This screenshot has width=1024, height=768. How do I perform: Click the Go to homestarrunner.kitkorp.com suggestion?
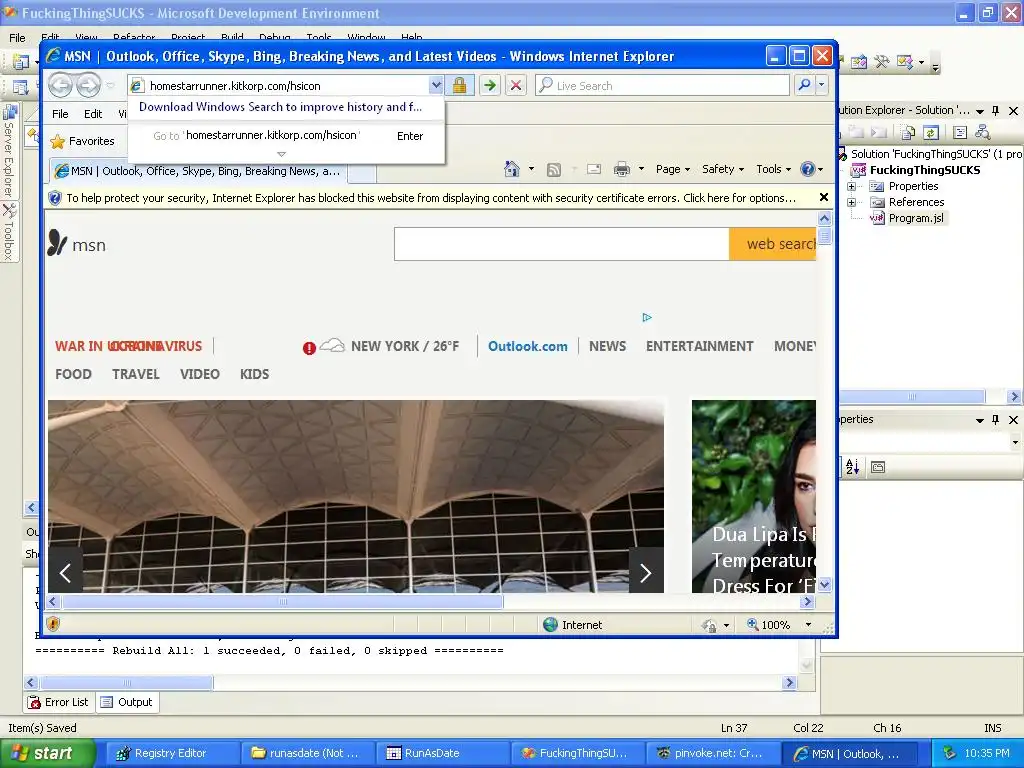(287, 136)
